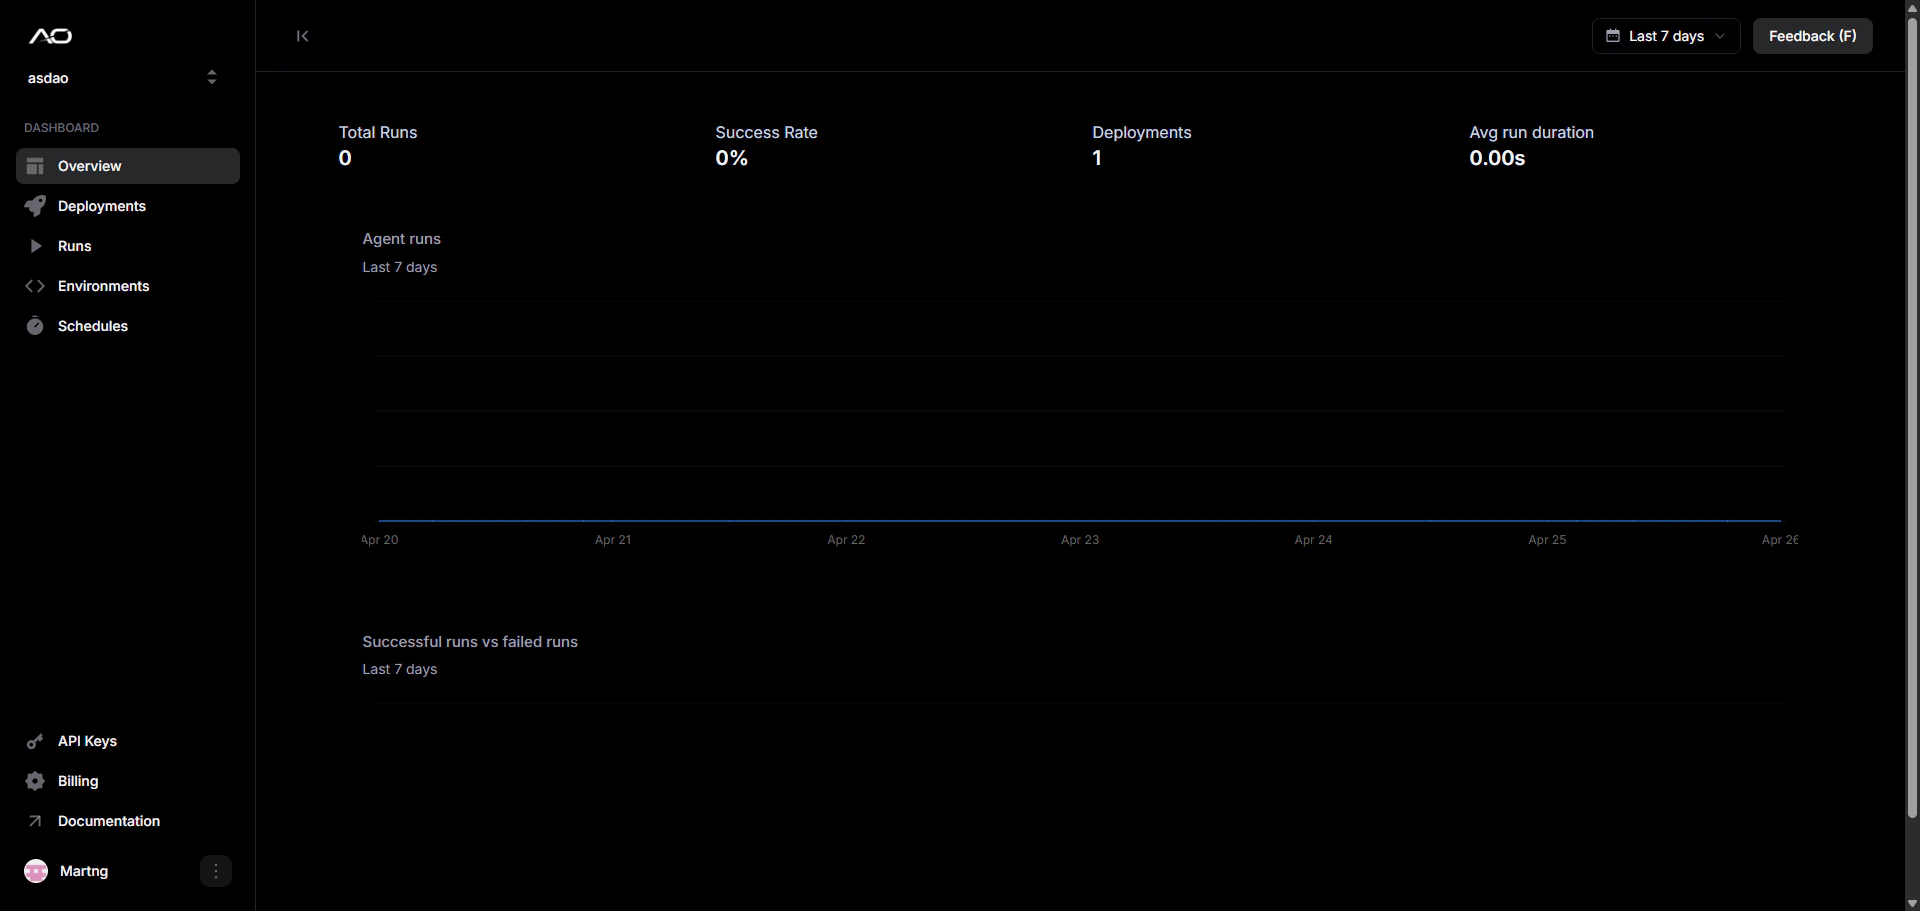
Task: Go to the Runs section
Action: (x=128, y=246)
